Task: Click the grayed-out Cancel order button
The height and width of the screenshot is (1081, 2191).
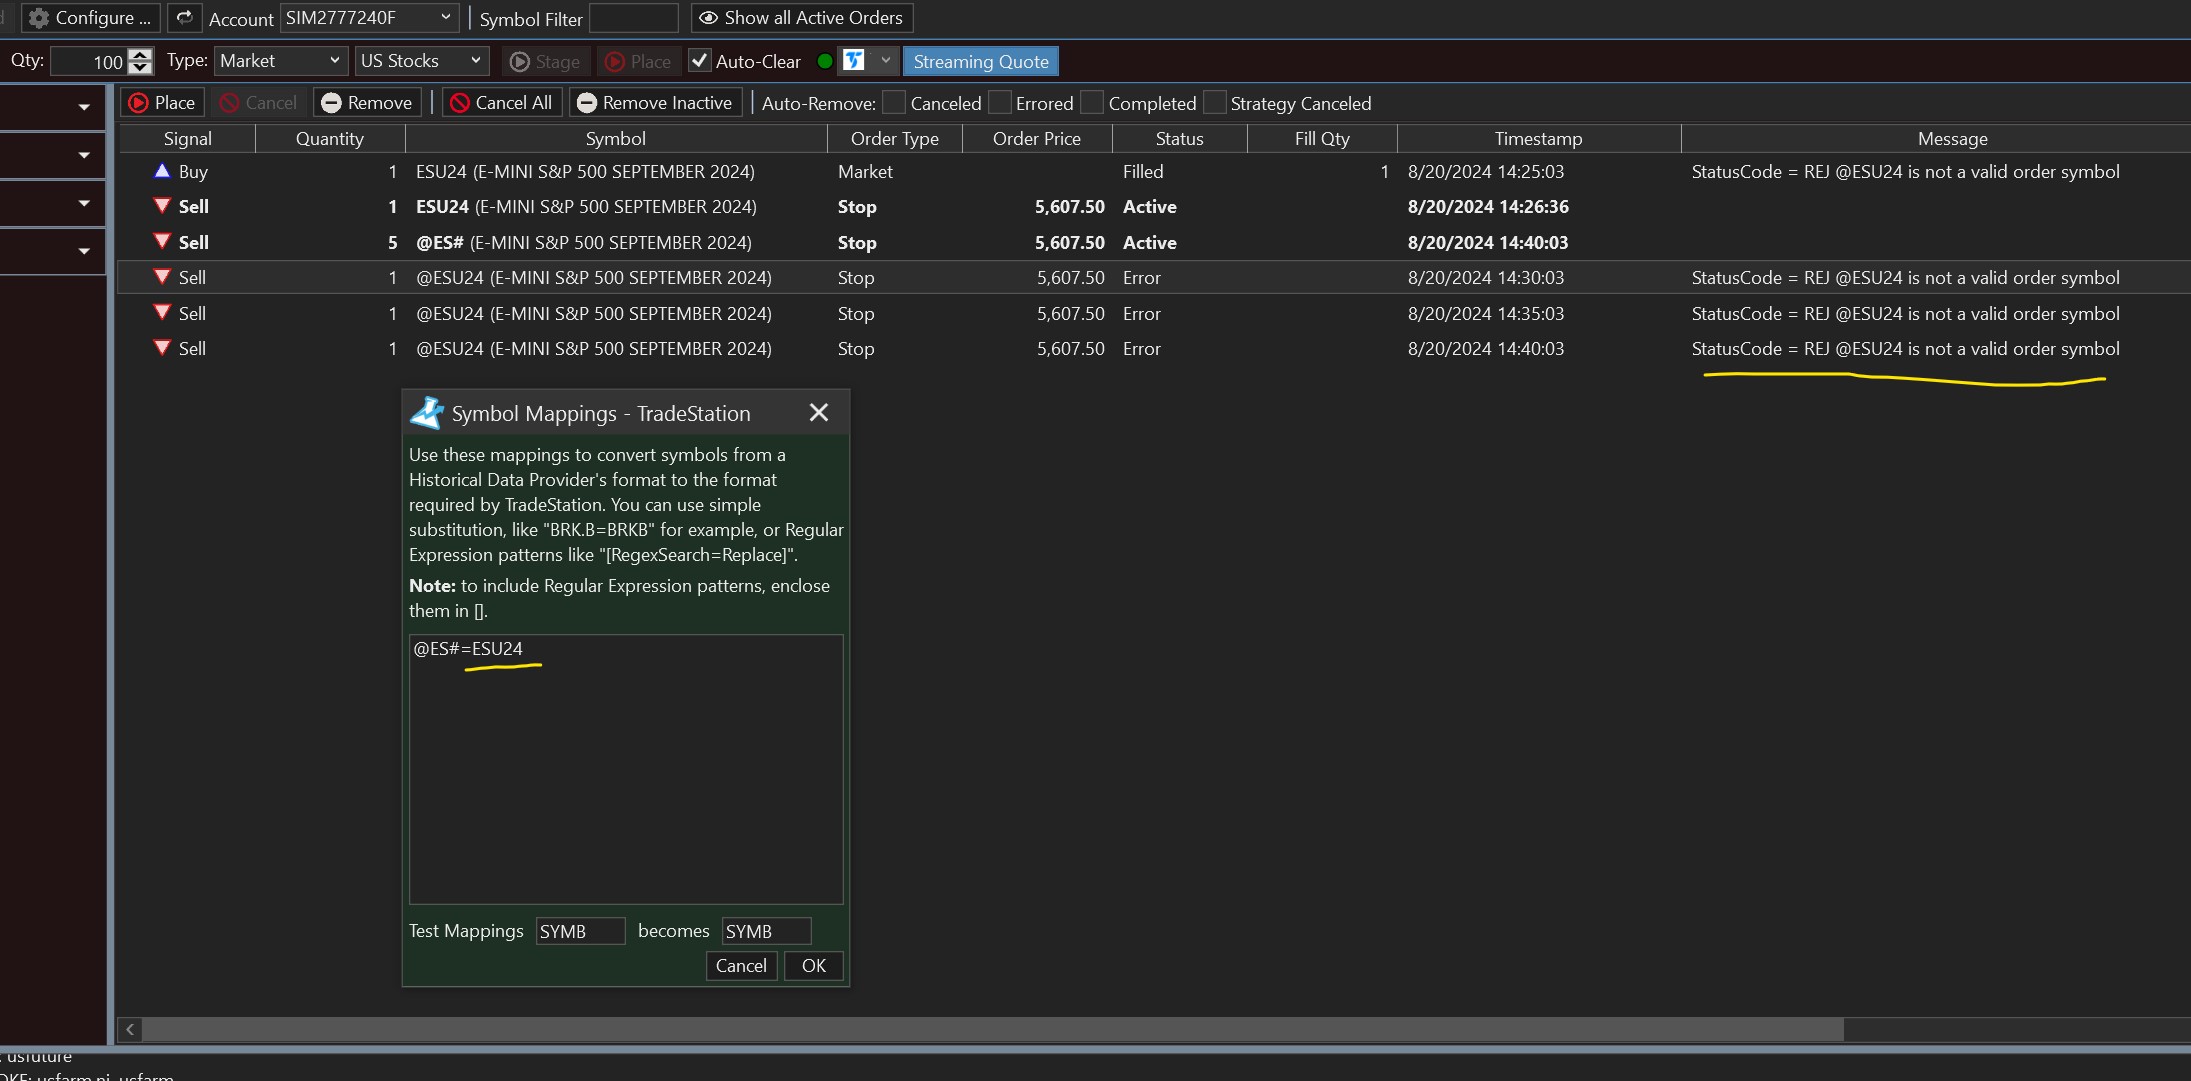Action: [x=258, y=103]
